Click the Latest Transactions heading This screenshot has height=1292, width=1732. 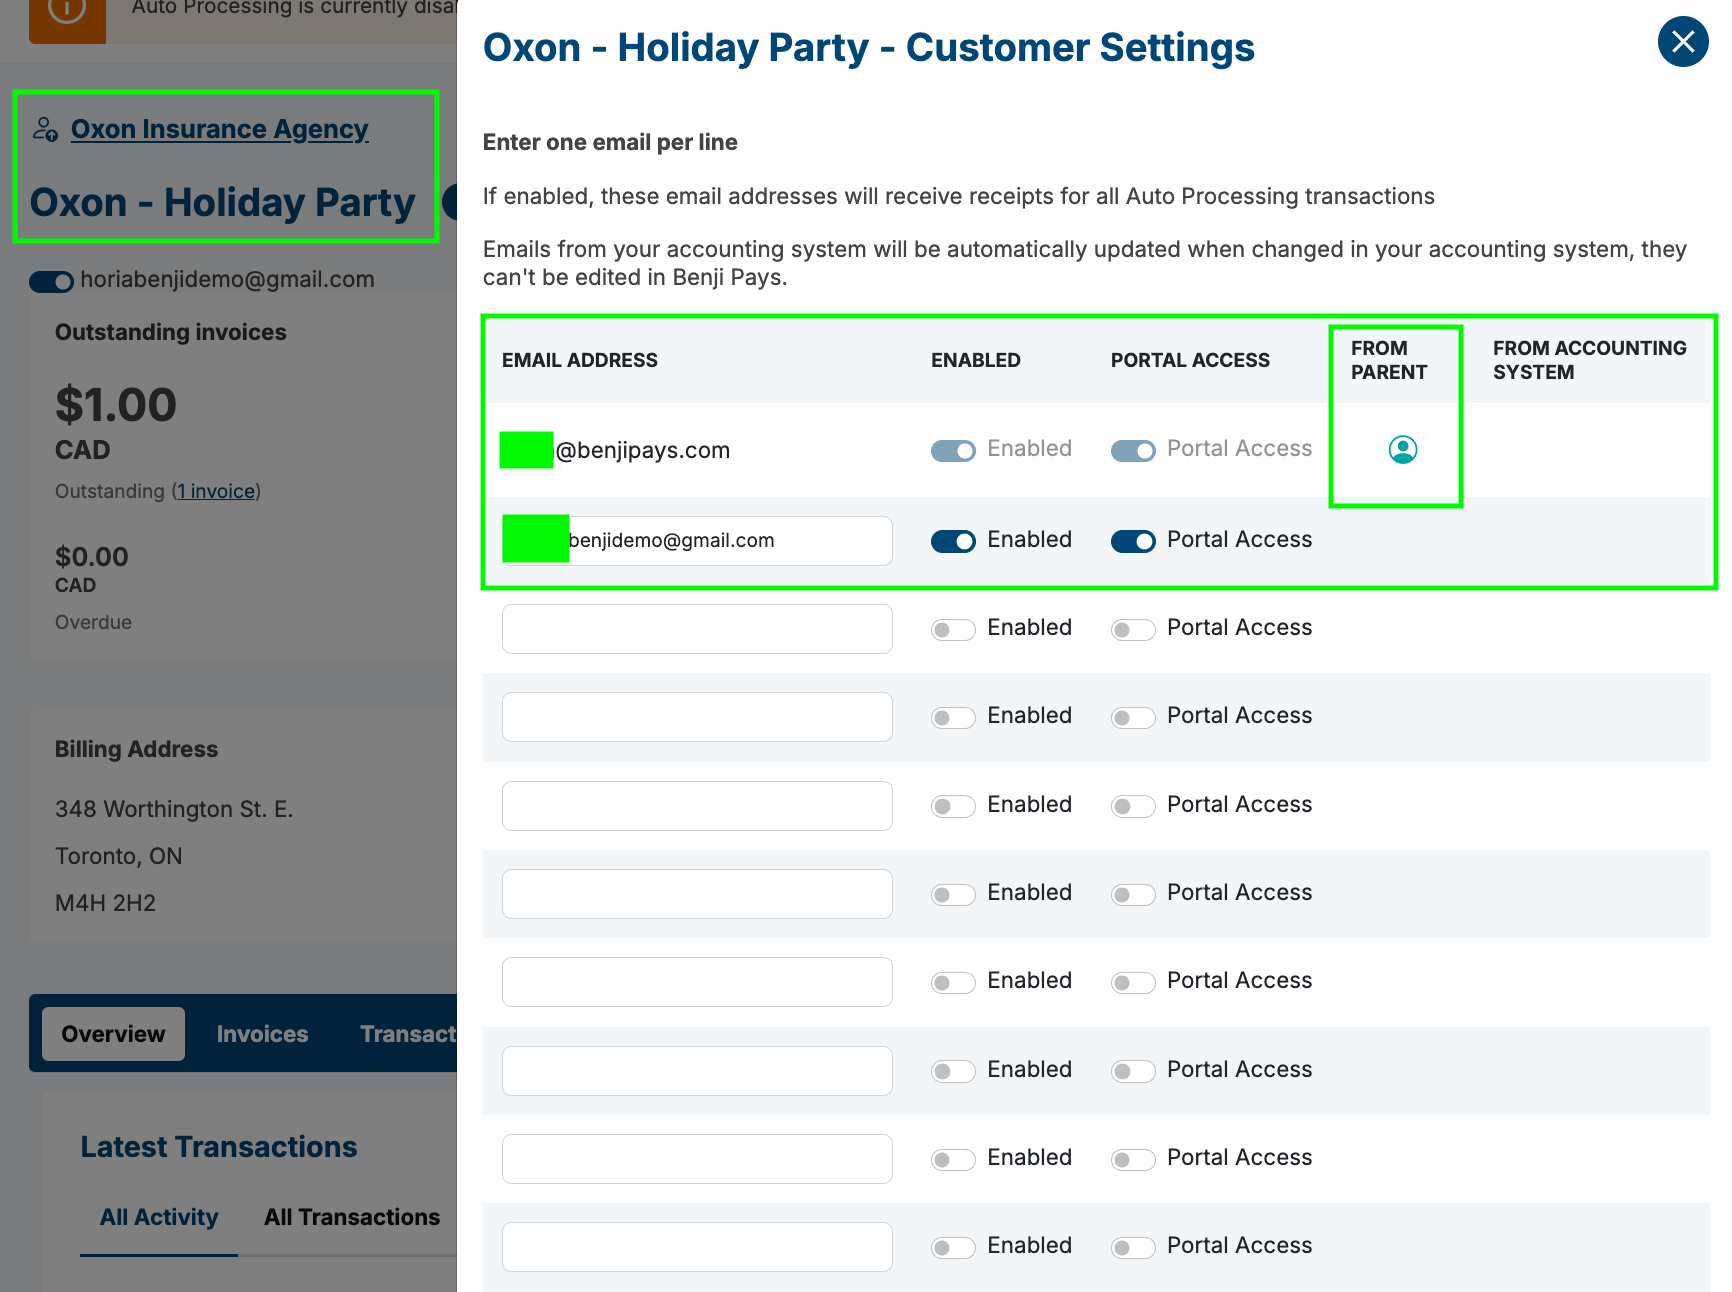point(218,1147)
